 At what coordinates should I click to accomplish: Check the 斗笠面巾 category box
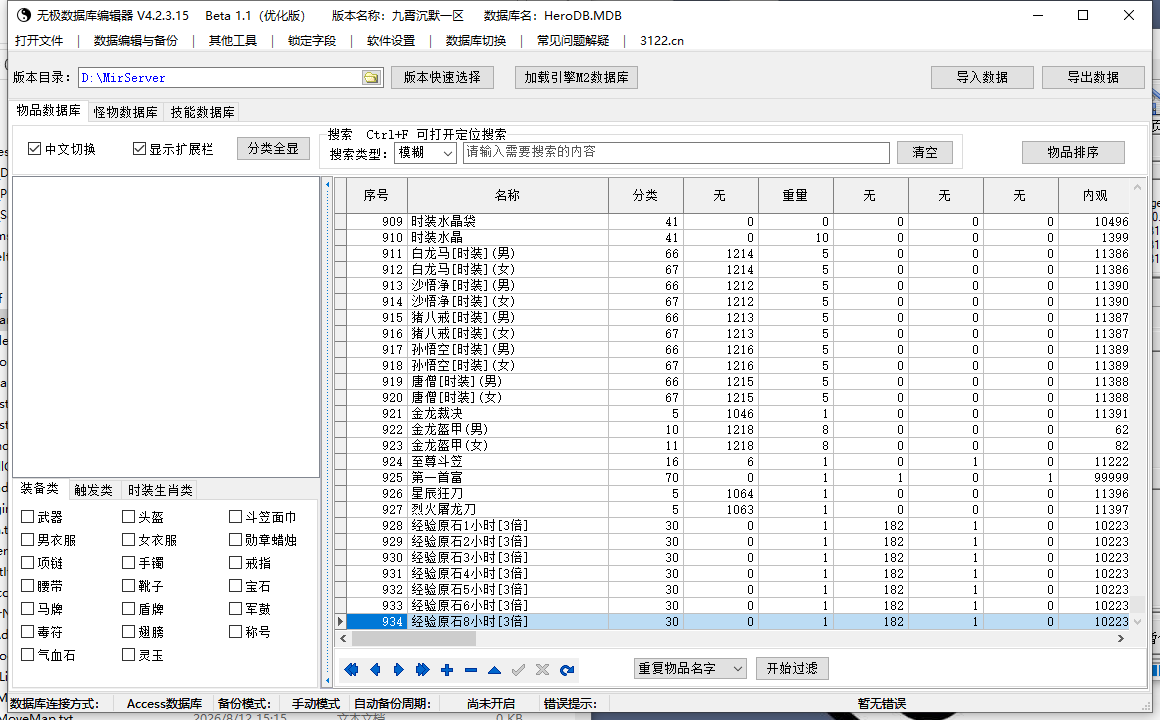pyautogui.click(x=235, y=517)
